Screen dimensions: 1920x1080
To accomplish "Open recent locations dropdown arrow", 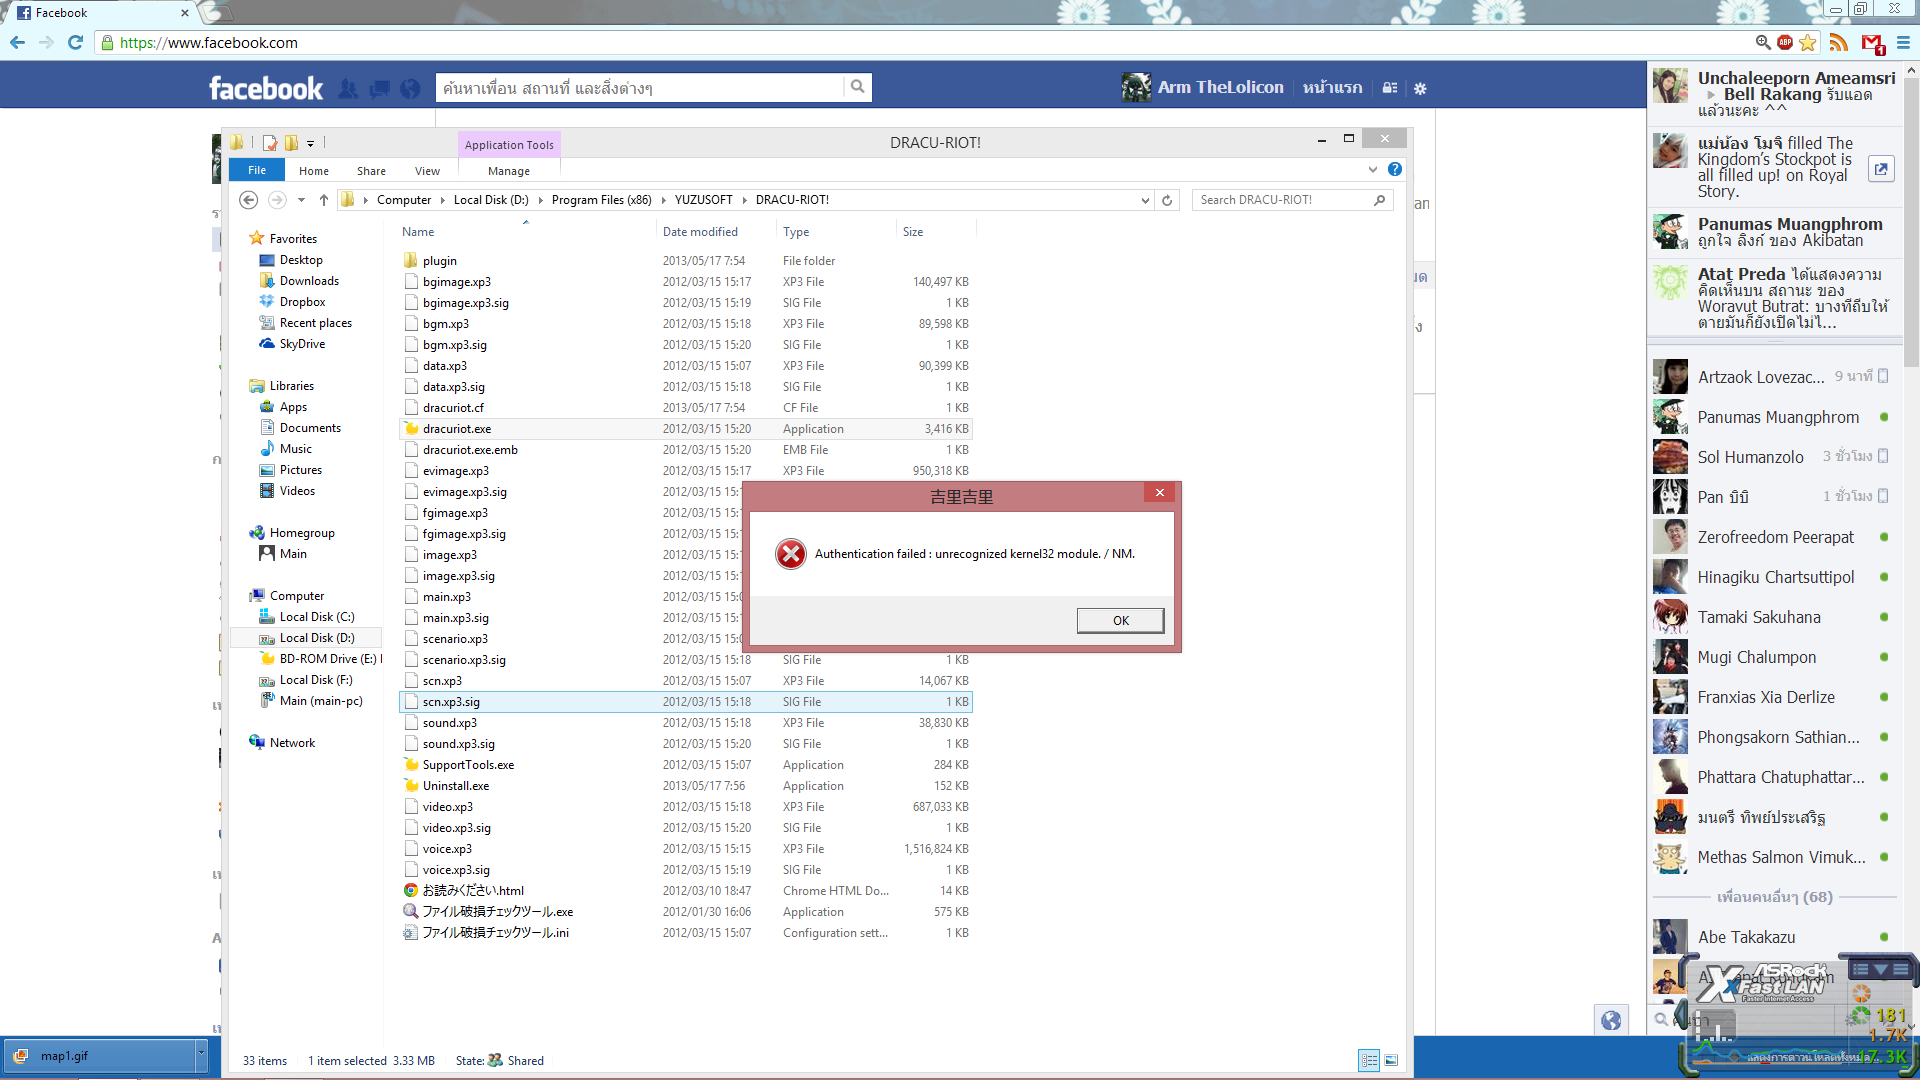I will pyautogui.click(x=301, y=200).
